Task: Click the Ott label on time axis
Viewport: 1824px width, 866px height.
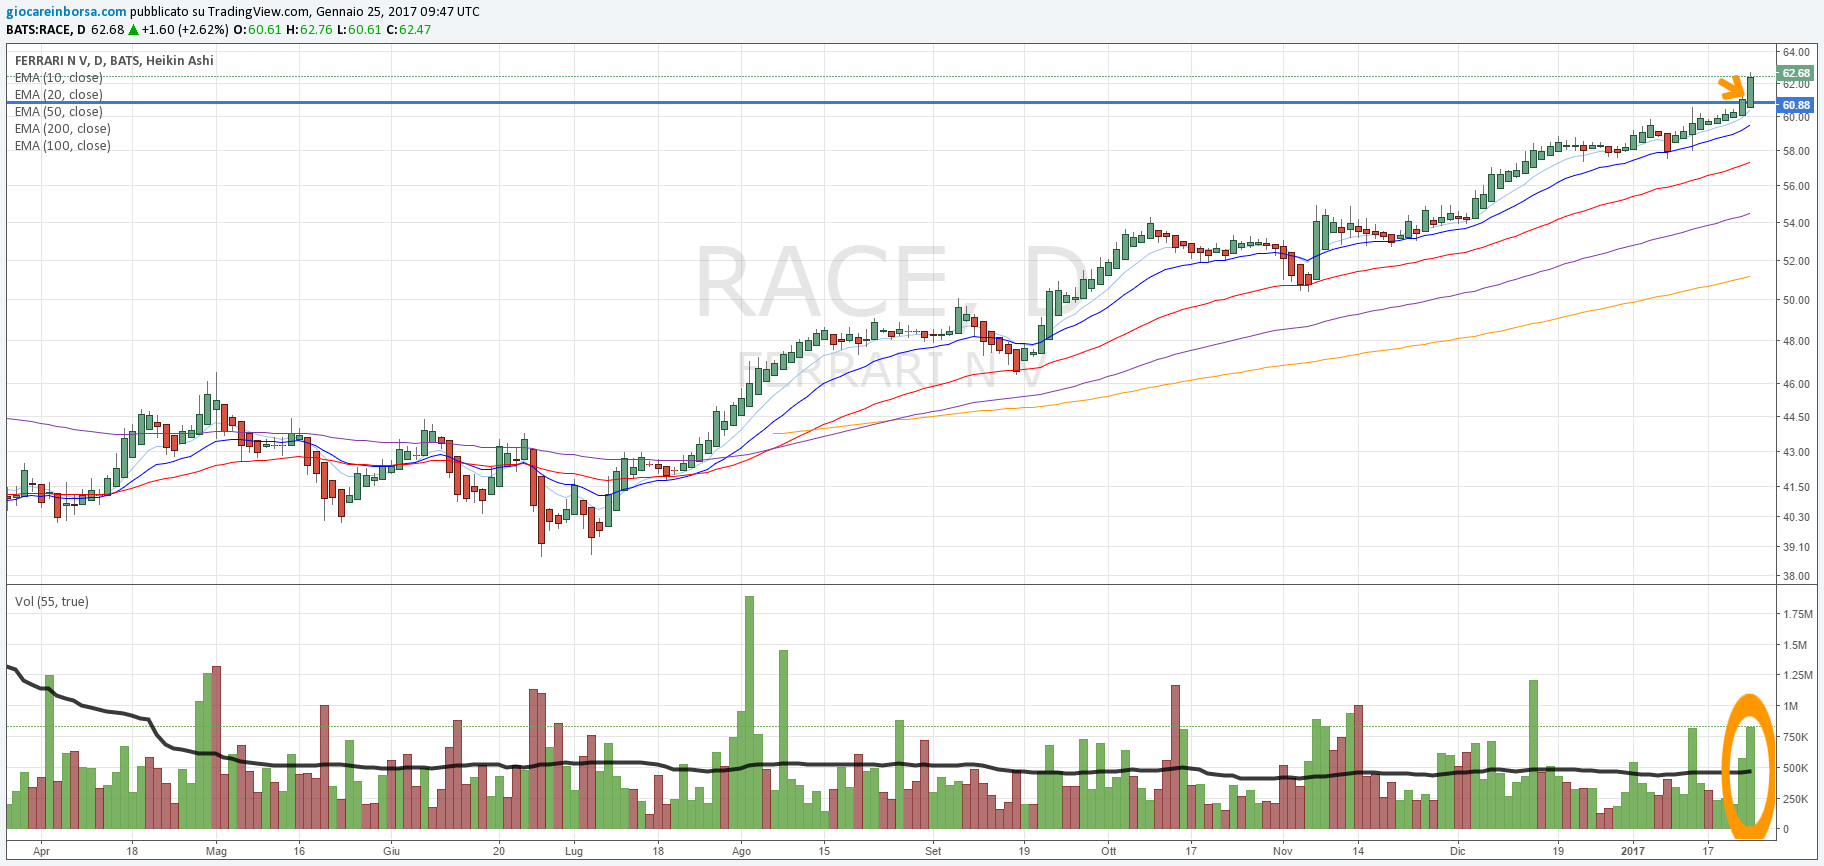Action: [1108, 852]
